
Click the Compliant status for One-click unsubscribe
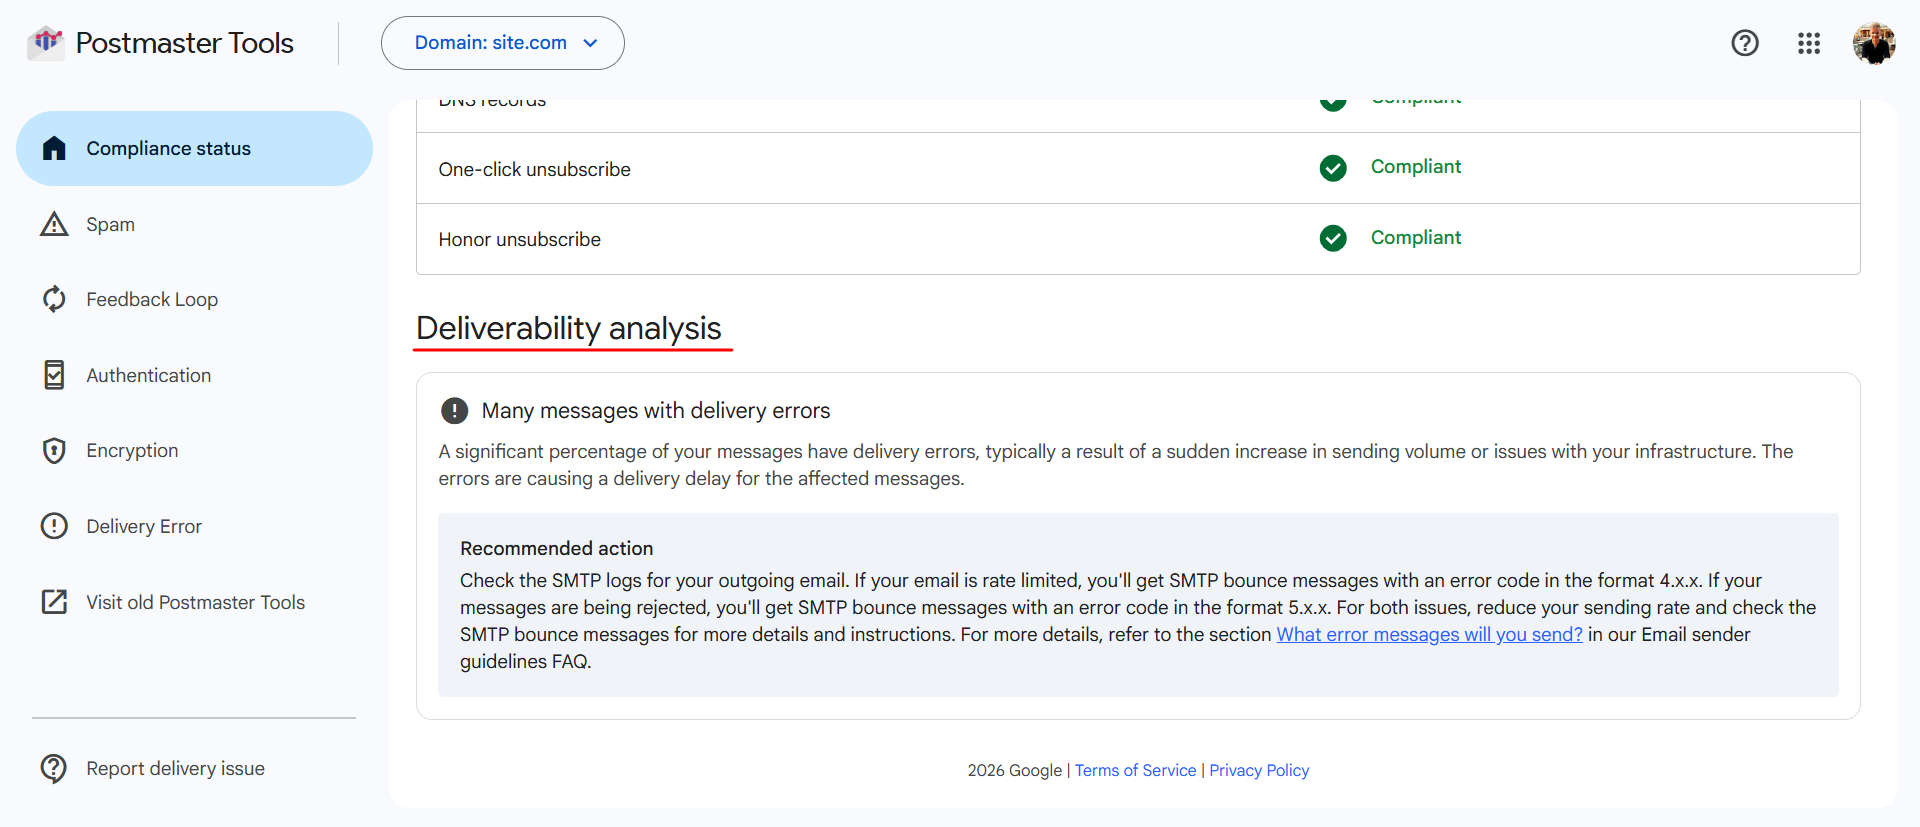coord(1416,167)
